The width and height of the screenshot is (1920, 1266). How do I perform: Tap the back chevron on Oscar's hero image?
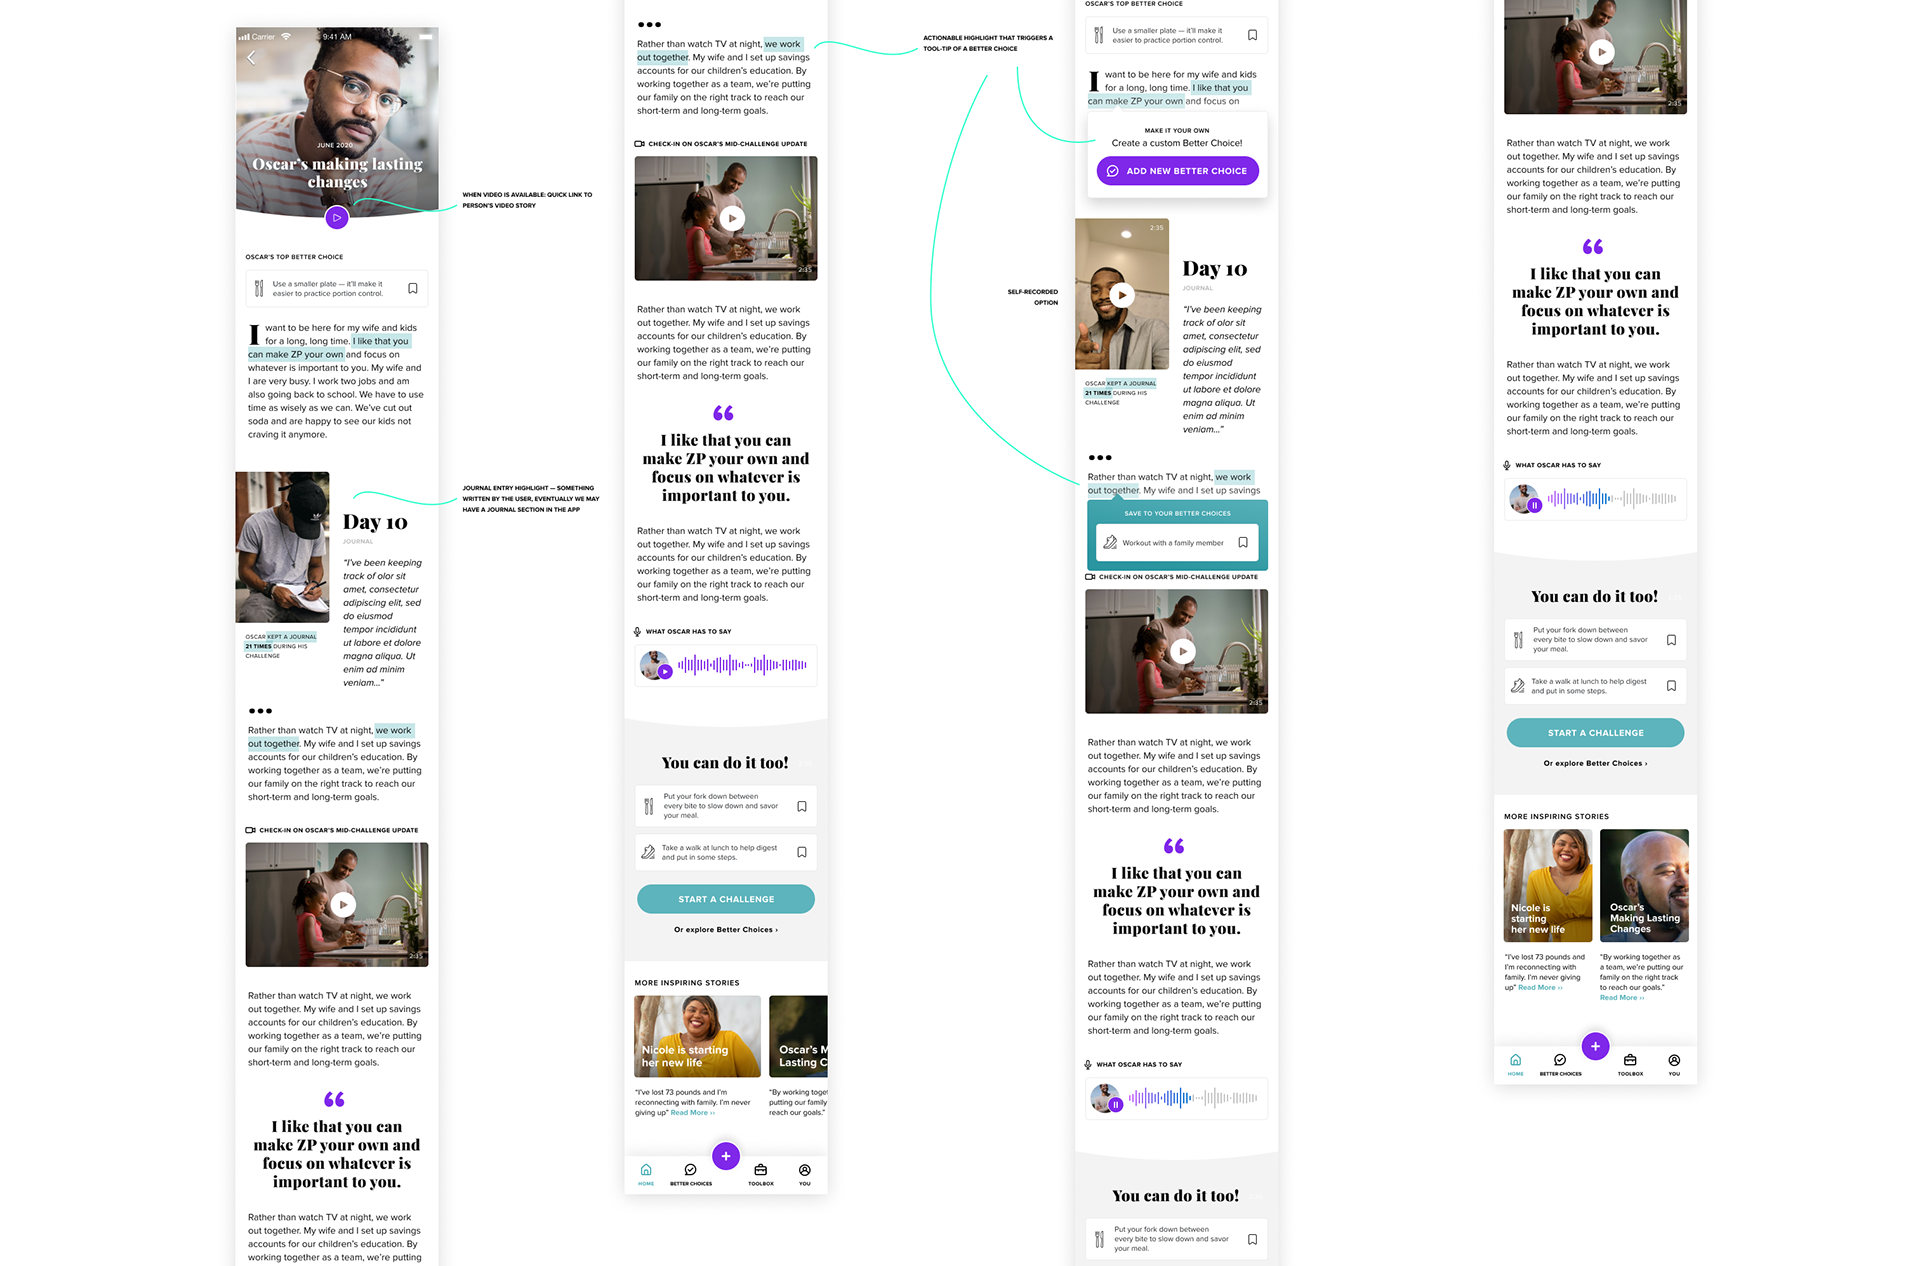click(x=251, y=58)
